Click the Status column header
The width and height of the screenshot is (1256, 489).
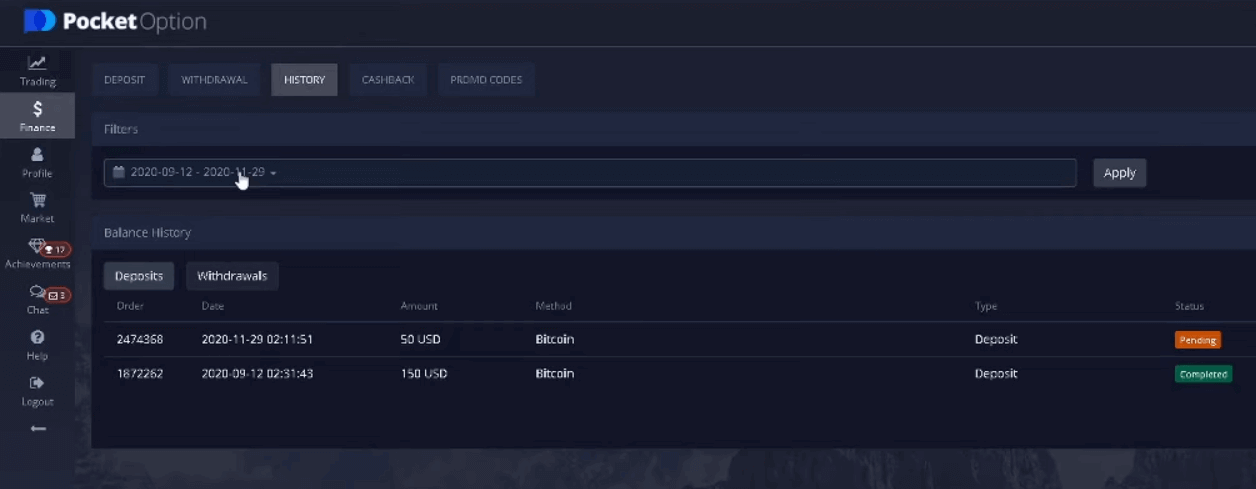(x=1190, y=306)
